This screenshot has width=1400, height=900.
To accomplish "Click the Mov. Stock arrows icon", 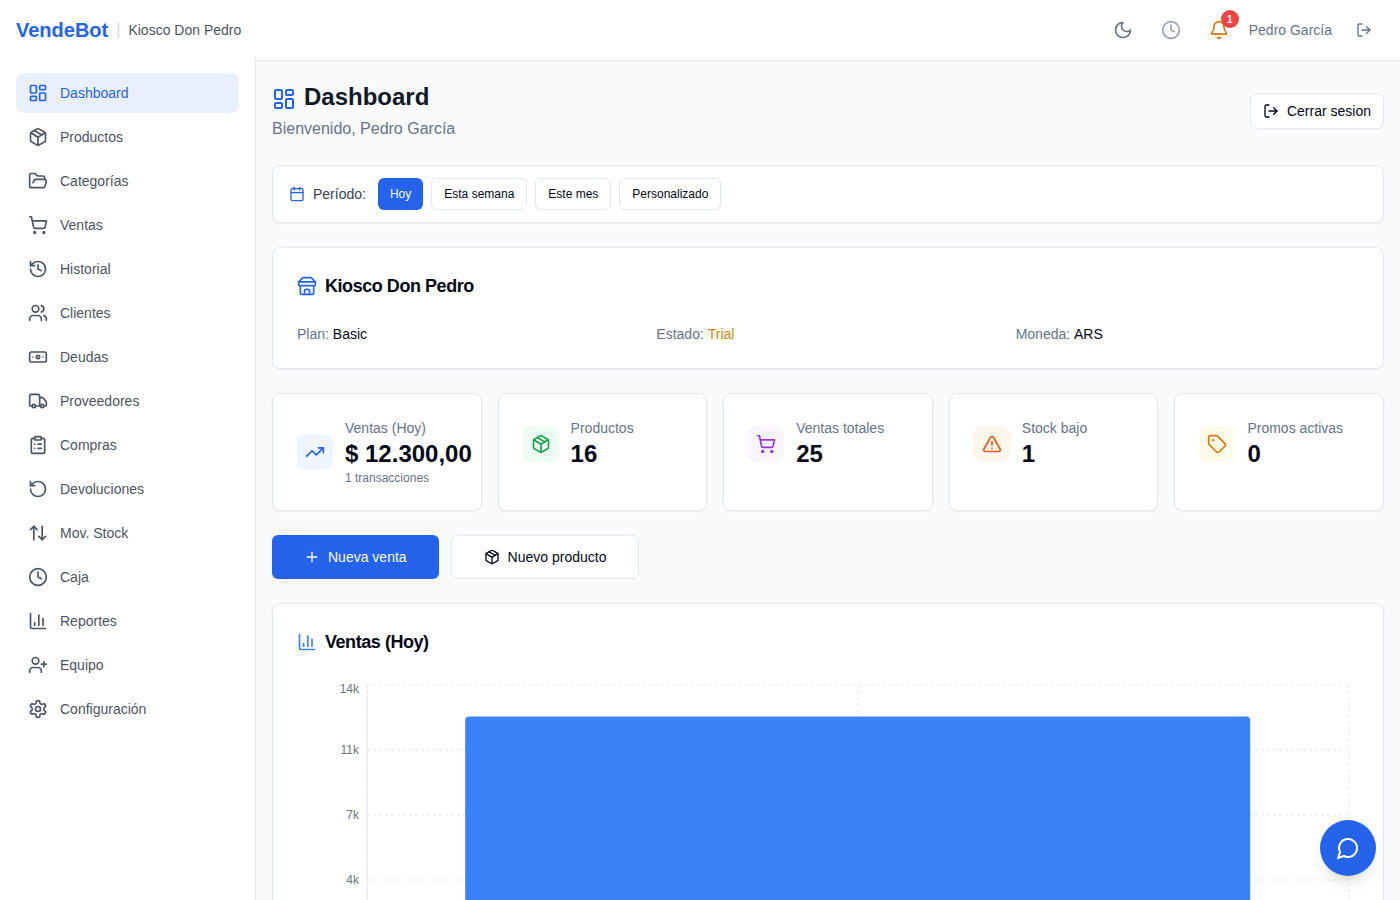I will click(38, 533).
